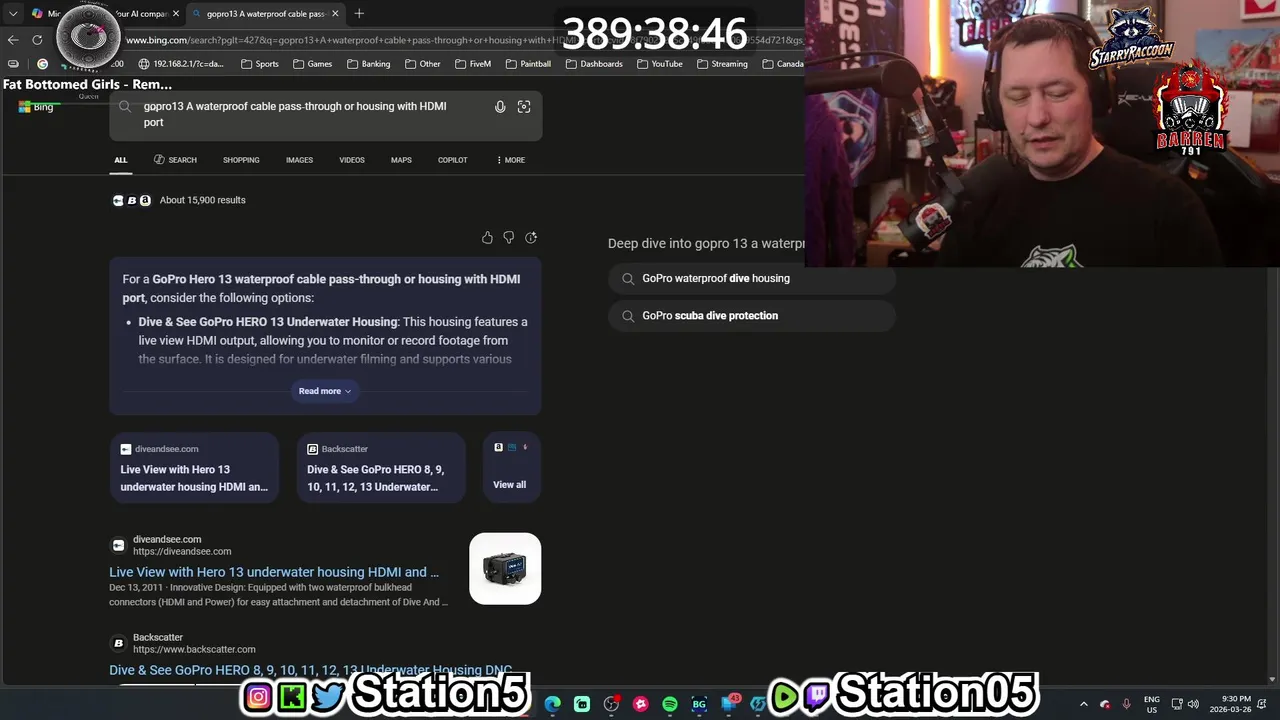Open the YouTube bookmarks folder
Screen dimensions: 1280x720
[x=659, y=64]
